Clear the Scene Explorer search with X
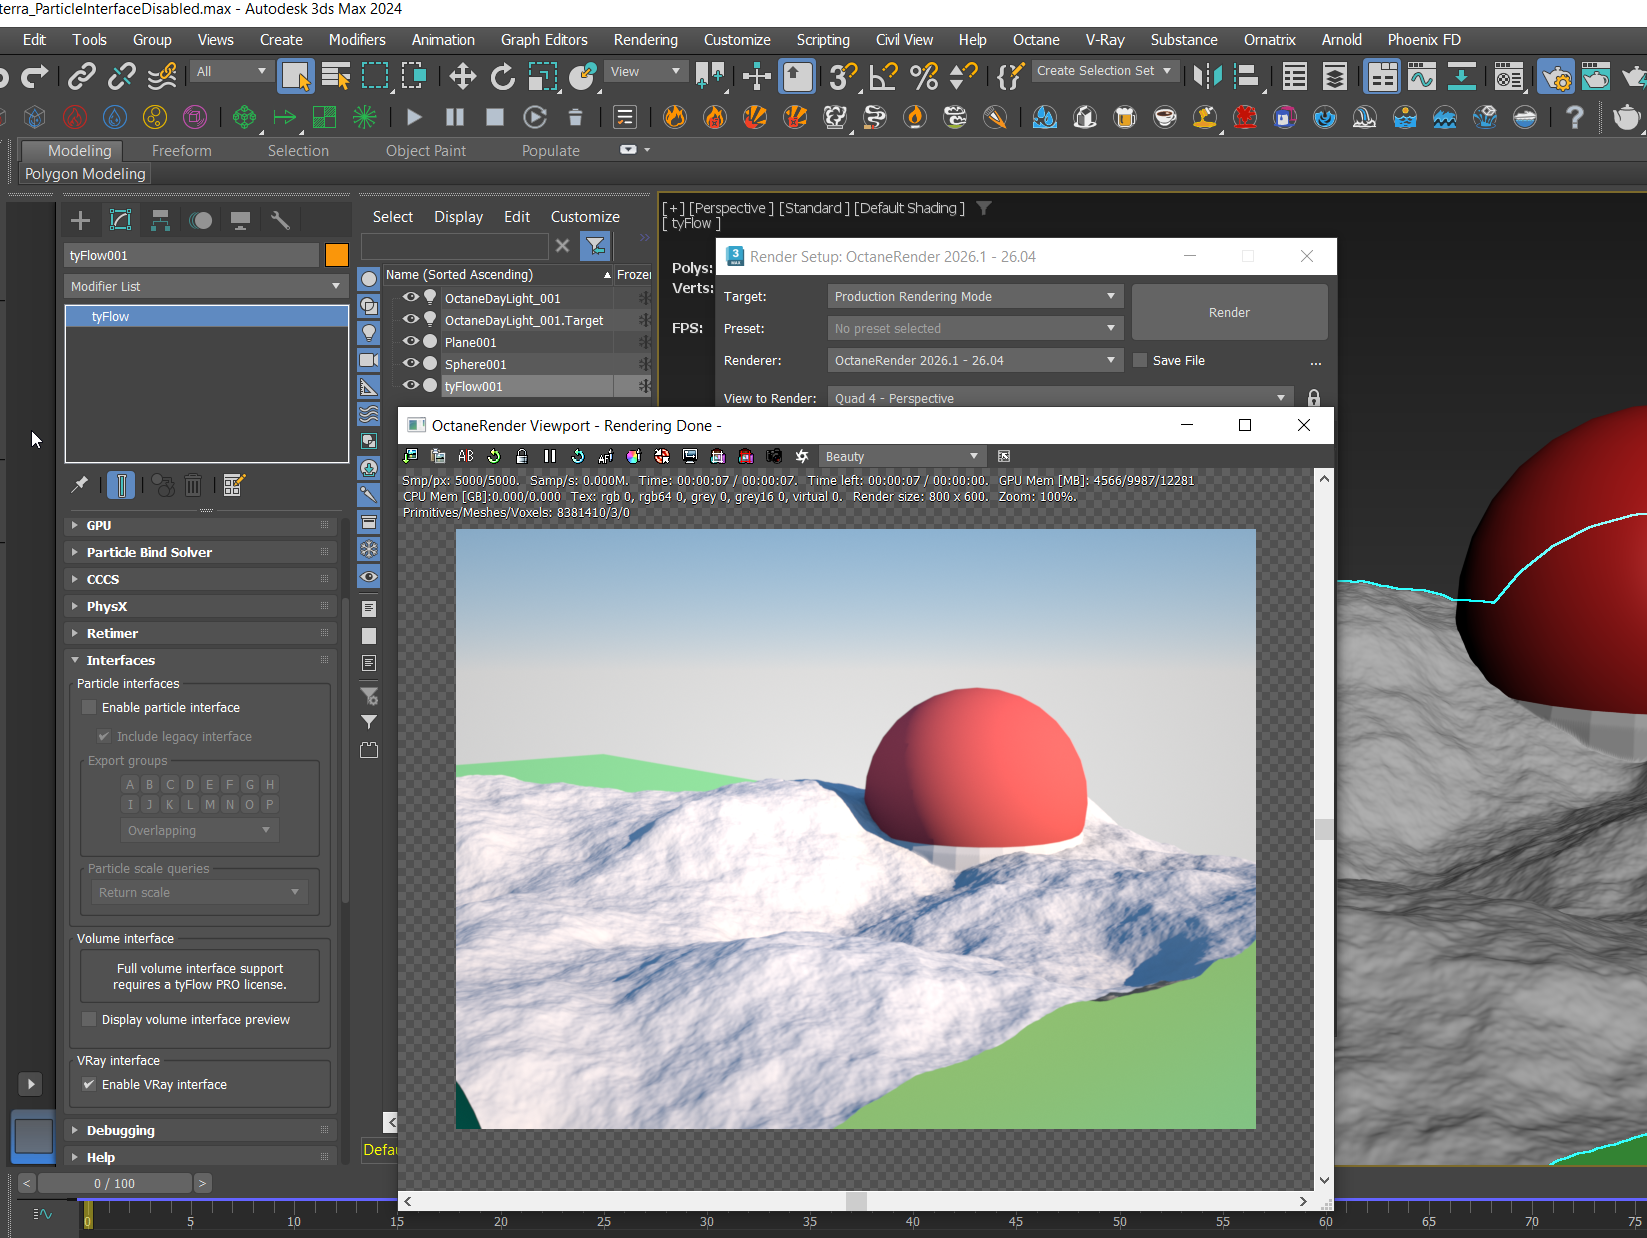Viewport: 1647px width, 1238px height. (562, 245)
